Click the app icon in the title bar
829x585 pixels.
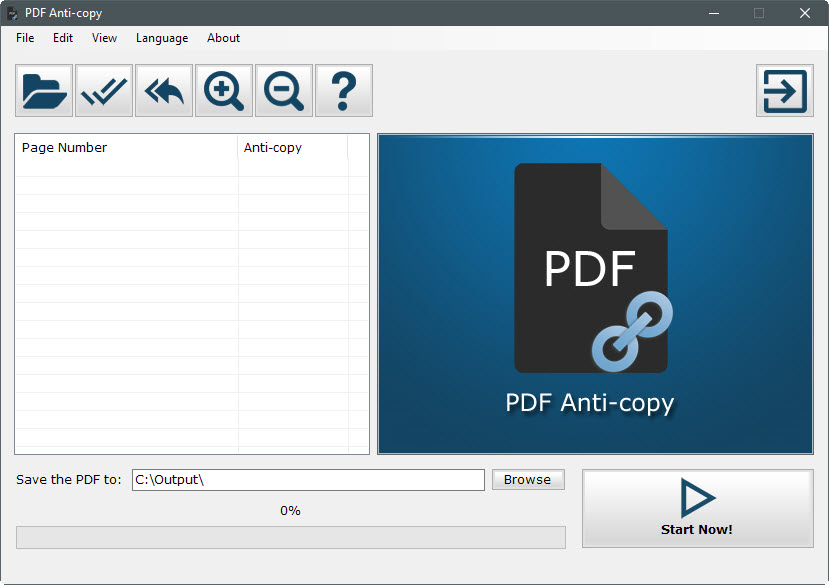coord(12,13)
